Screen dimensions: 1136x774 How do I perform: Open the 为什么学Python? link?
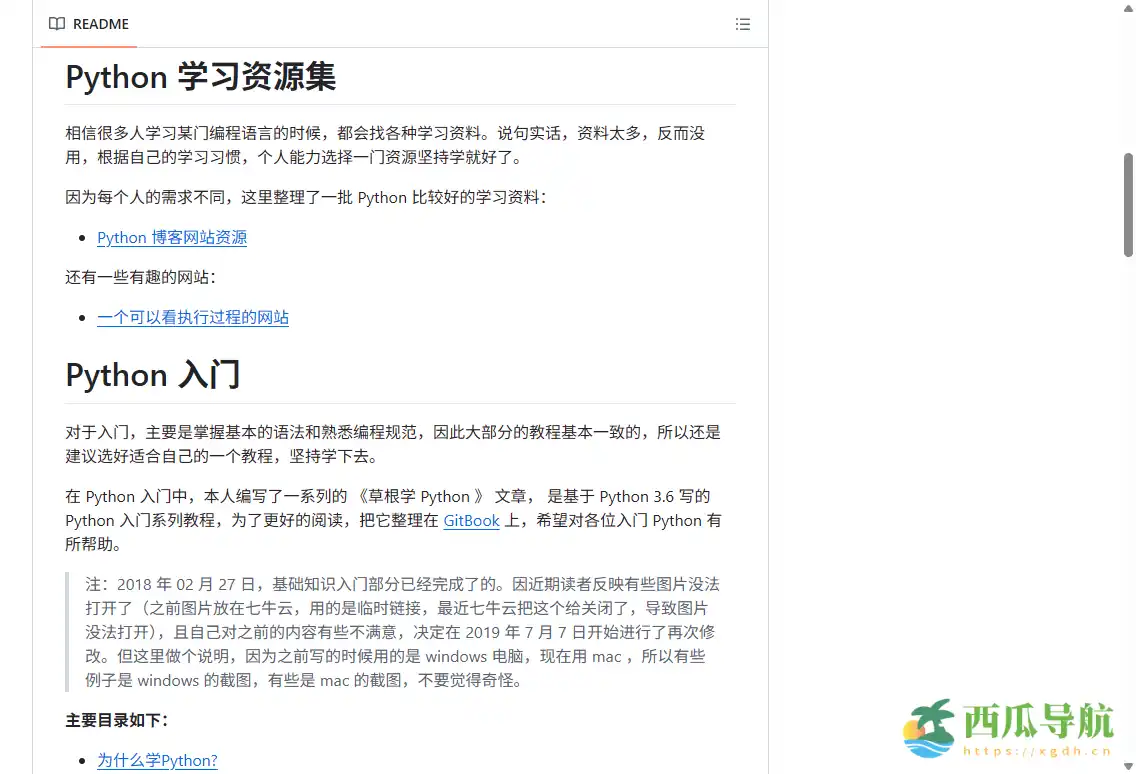point(157,760)
